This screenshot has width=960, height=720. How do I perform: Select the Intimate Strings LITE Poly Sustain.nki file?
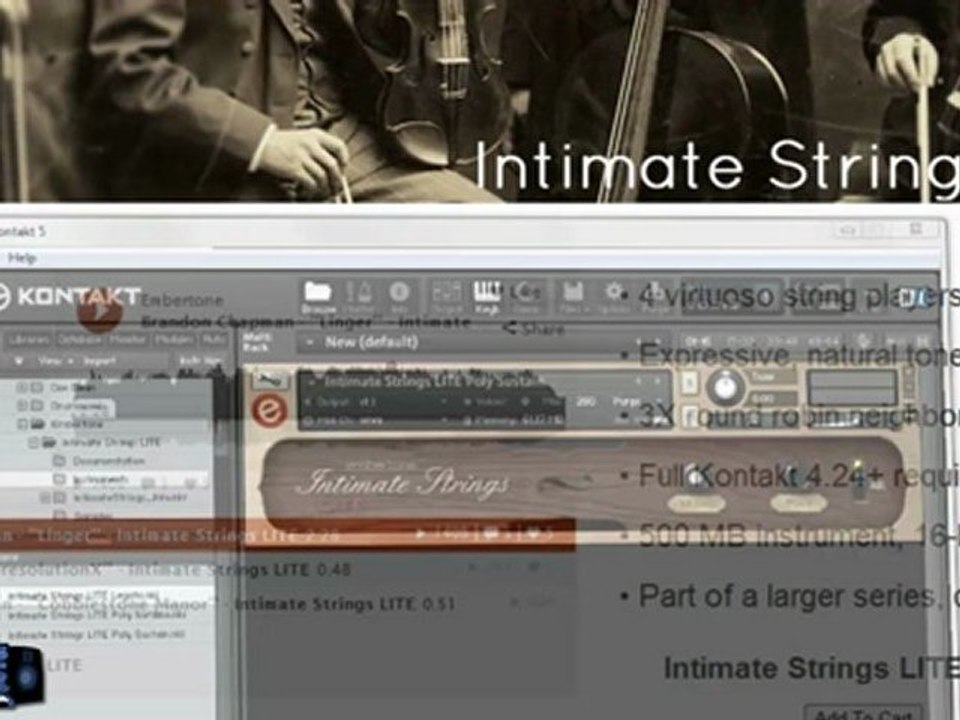tap(97, 635)
